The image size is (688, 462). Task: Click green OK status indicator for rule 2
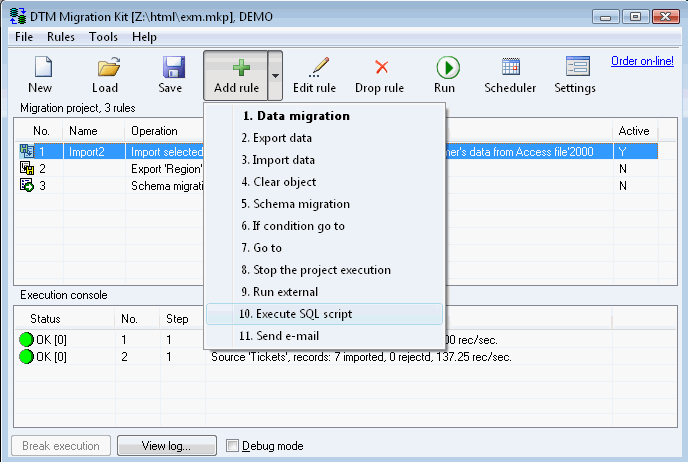pyautogui.click(x=26, y=357)
